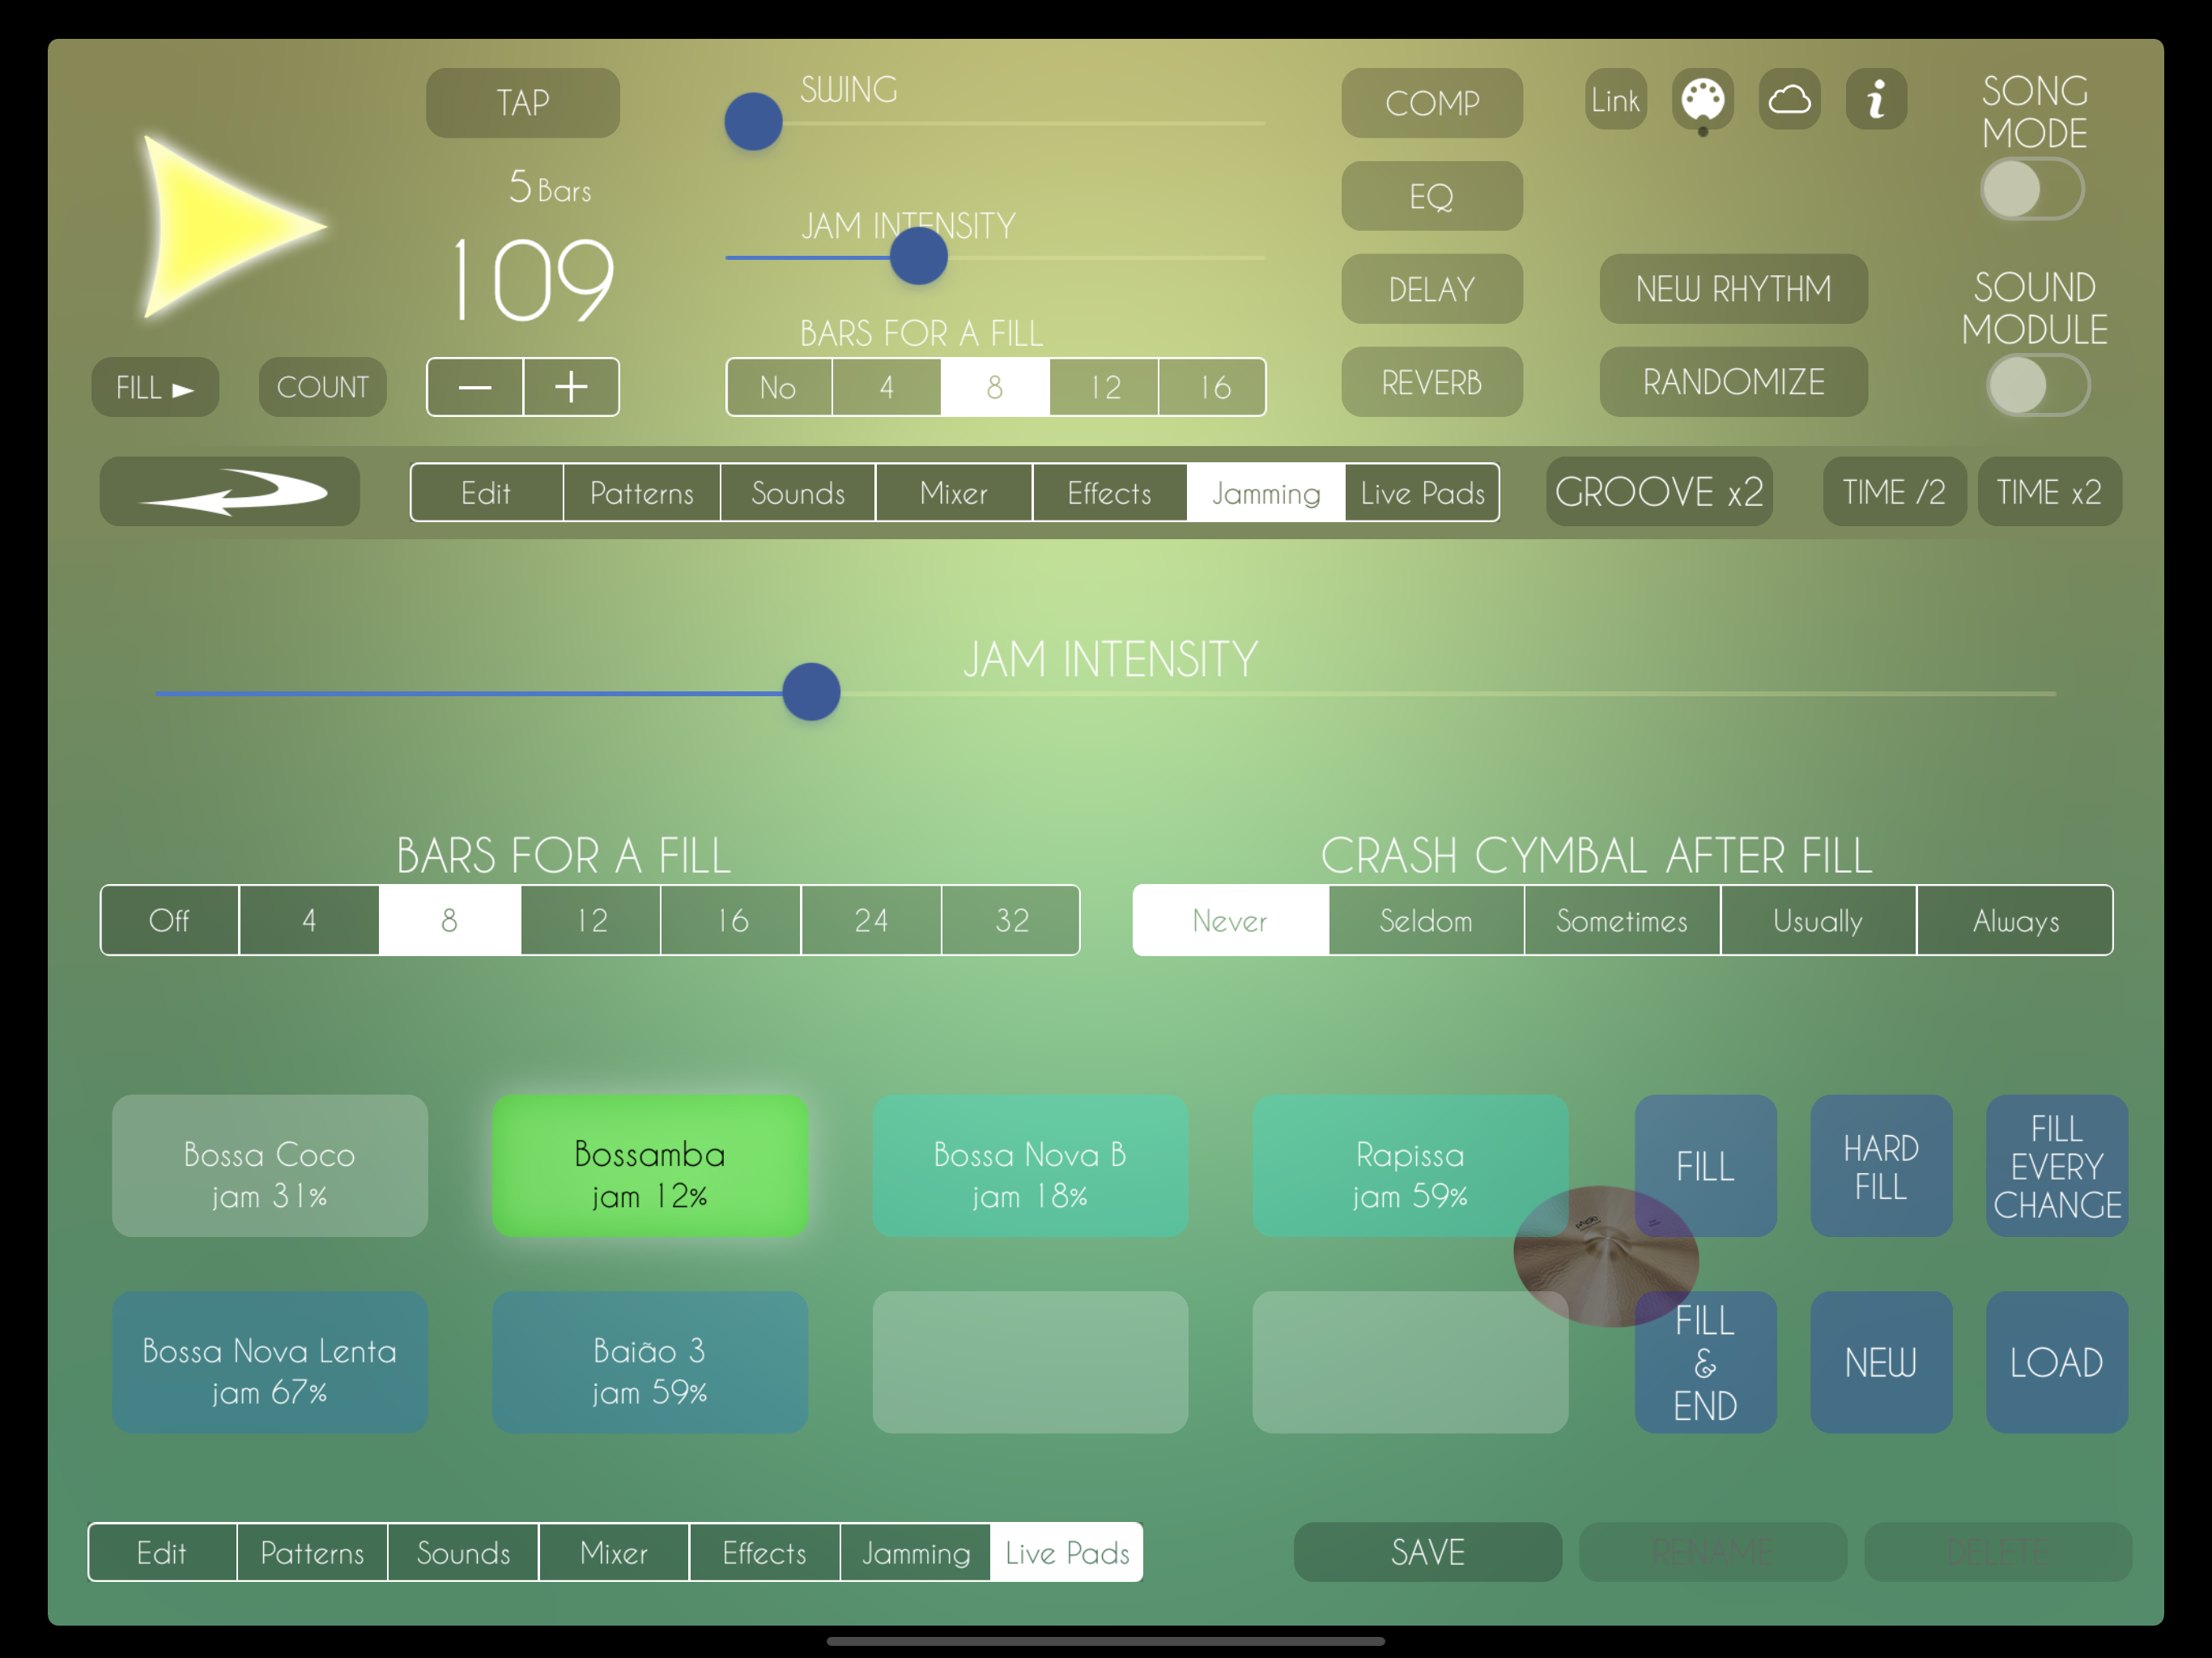Click TIME /2
This screenshot has width=2212, height=1658.
[1894, 492]
